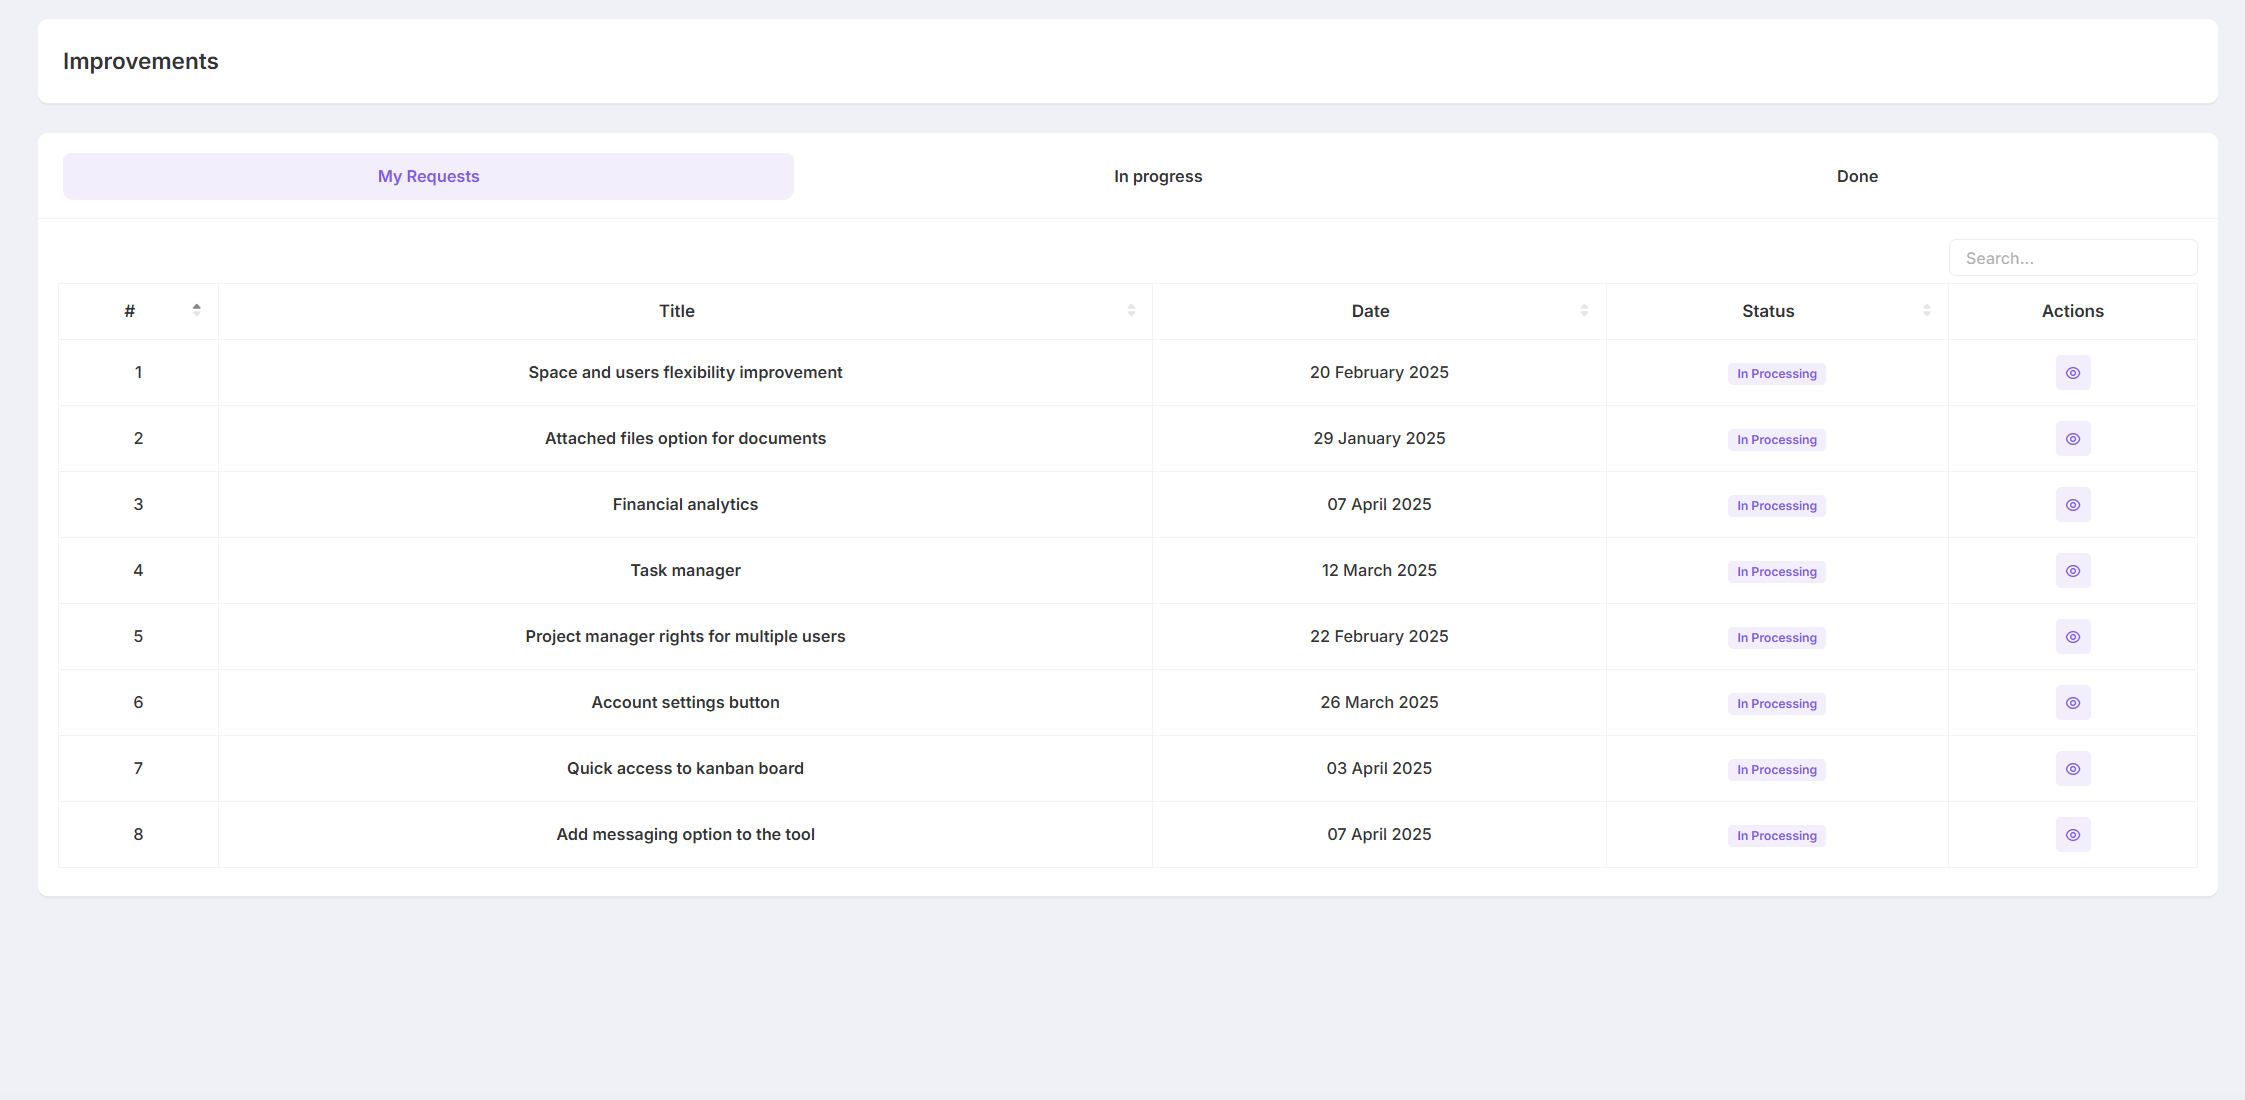Click date '03 April 2025'

point(1379,768)
